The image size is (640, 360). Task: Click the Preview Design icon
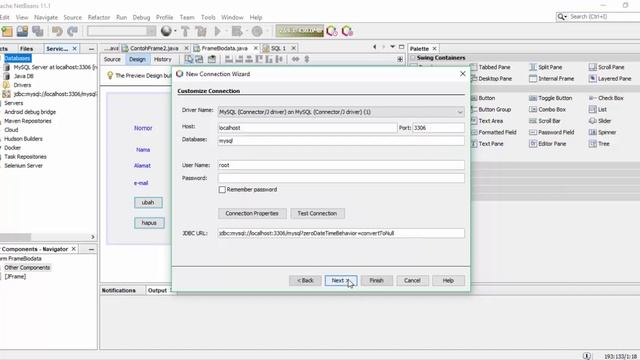pos(212,60)
